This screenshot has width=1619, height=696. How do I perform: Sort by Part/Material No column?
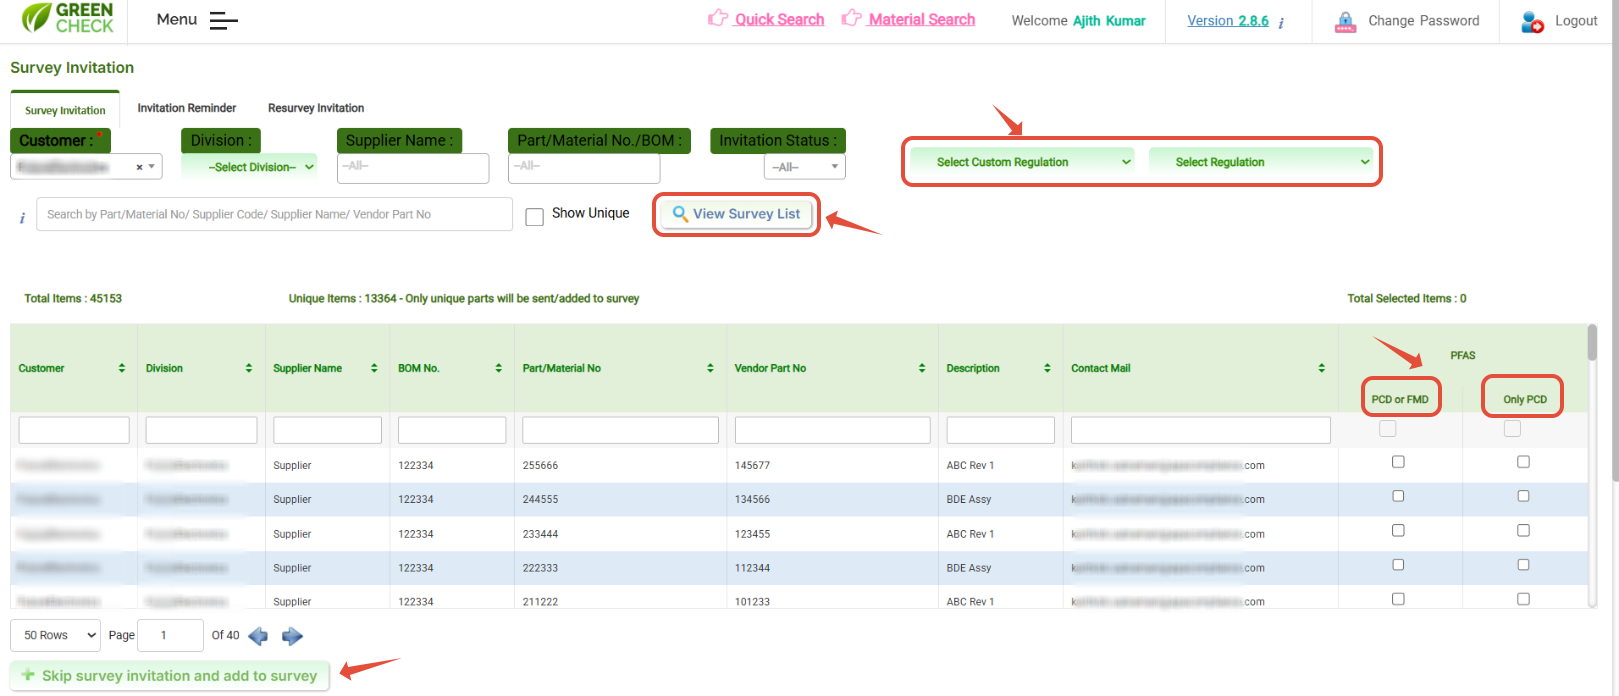coord(710,368)
